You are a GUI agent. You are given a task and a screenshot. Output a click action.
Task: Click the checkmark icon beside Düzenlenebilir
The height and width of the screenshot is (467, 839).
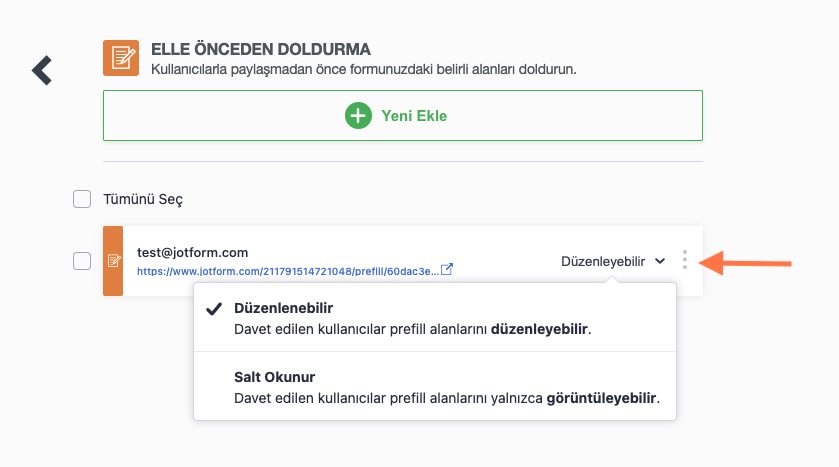tap(213, 309)
